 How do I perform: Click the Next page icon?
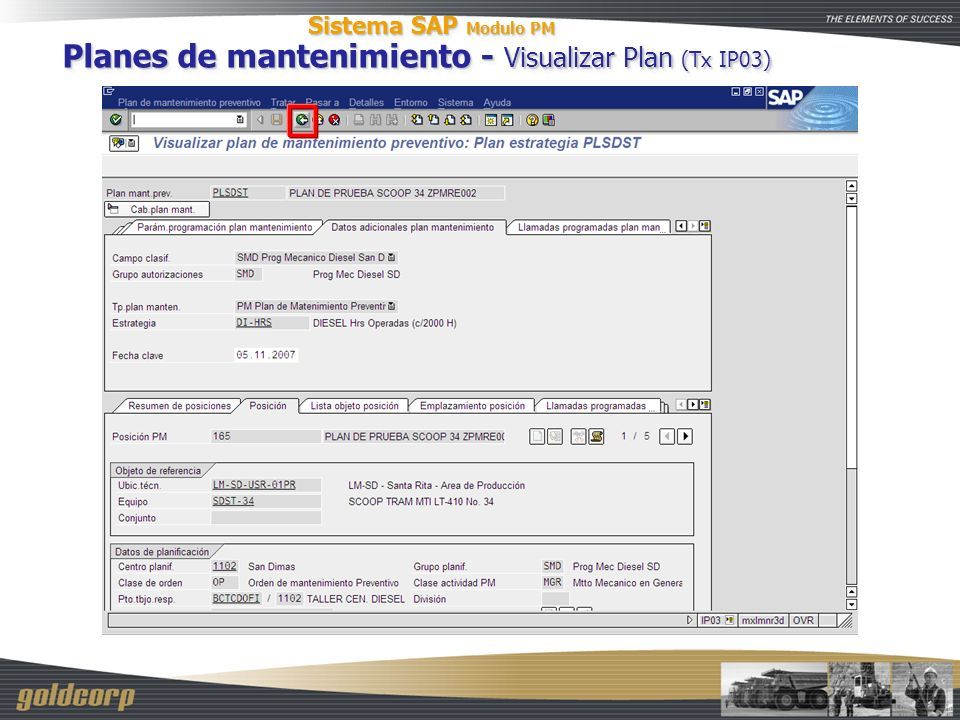pos(450,120)
